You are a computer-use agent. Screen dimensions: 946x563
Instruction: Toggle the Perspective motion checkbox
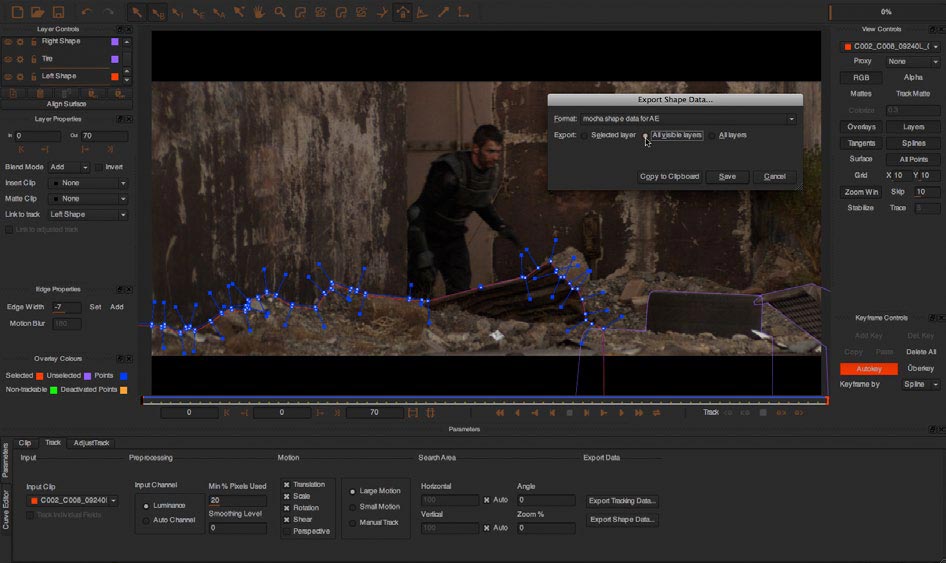pyautogui.click(x=287, y=531)
